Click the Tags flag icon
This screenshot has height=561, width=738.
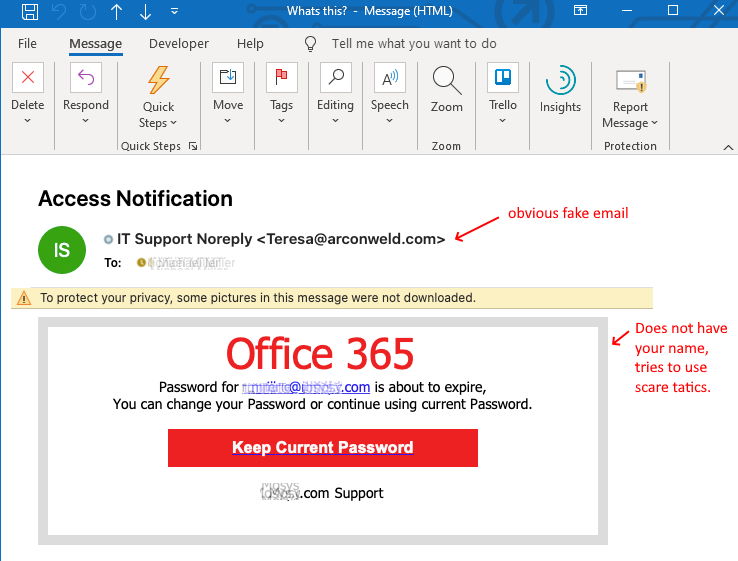(281, 77)
